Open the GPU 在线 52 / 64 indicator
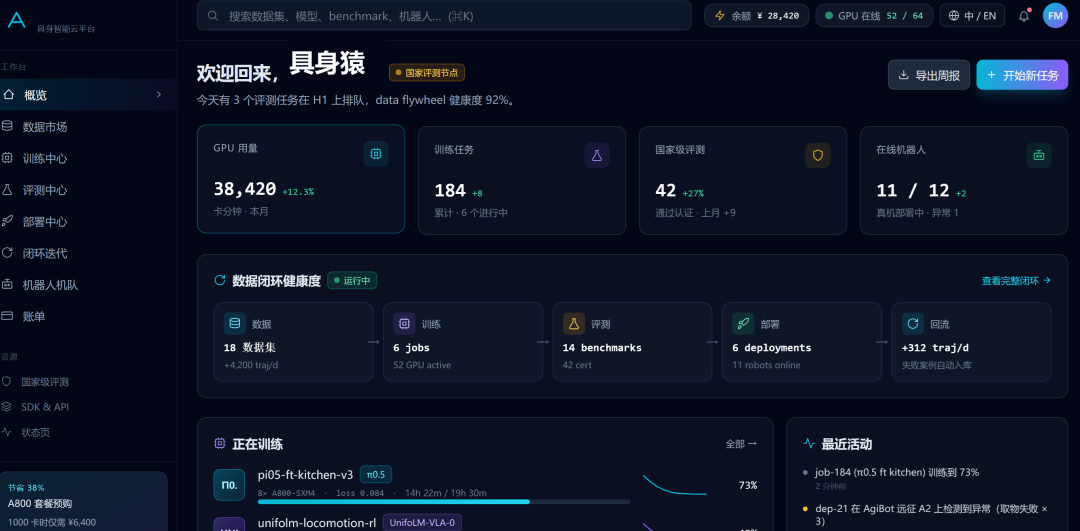Viewport: 1080px width, 531px height. 875,16
